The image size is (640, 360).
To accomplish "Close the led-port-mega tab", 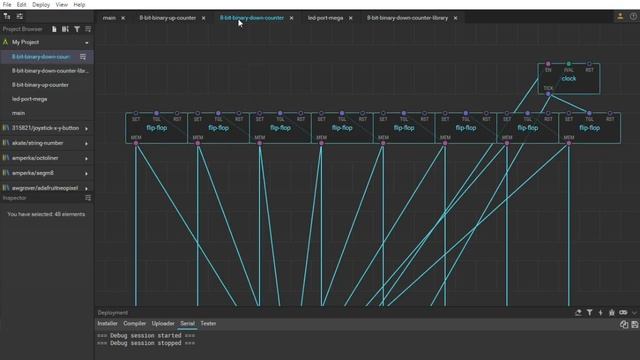I will (x=350, y=18).
